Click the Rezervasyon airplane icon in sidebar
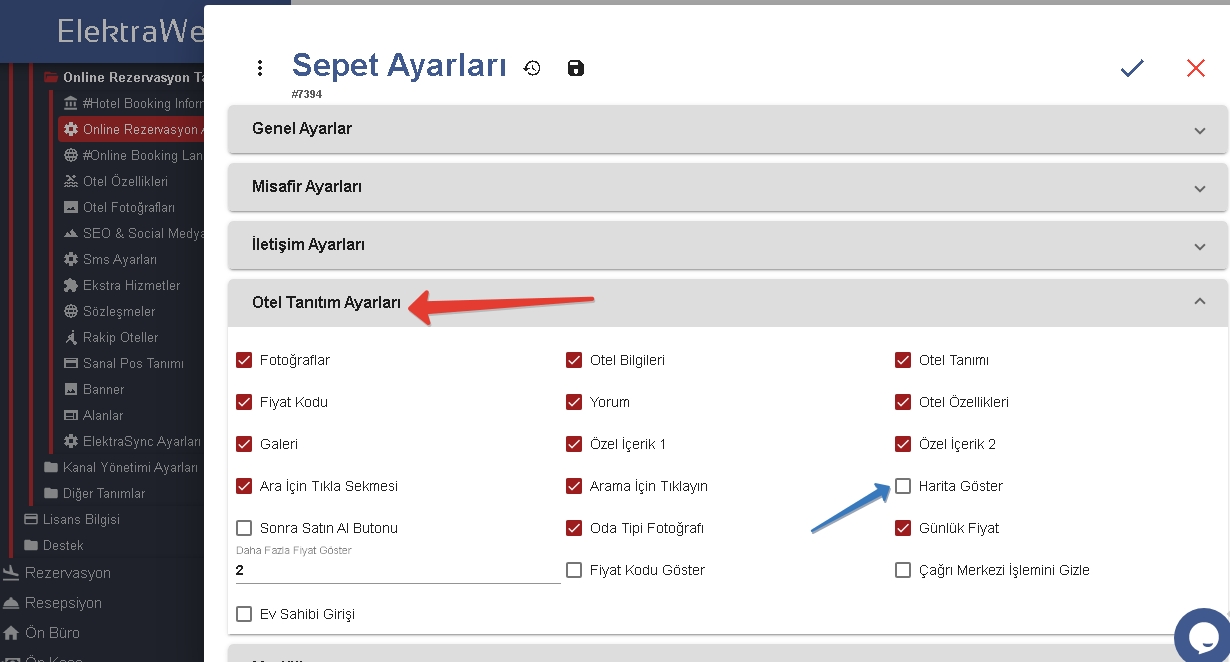The width and height of the screenshot is (1230, 662). [x=11, y=573]
